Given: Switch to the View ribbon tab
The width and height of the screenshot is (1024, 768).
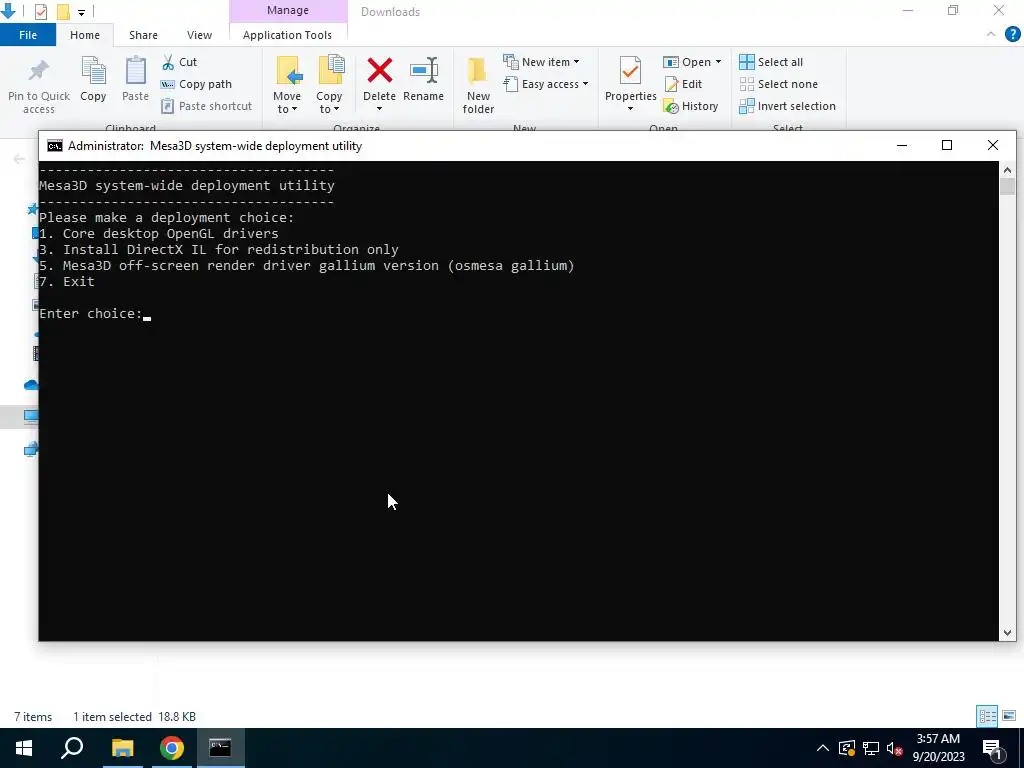Looking at the screenshot, I should [x=199, y=35].
